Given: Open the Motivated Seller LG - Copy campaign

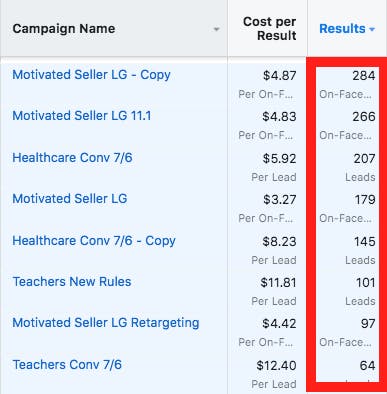Looking at the screenshot, I should click(x=91, y=75).
